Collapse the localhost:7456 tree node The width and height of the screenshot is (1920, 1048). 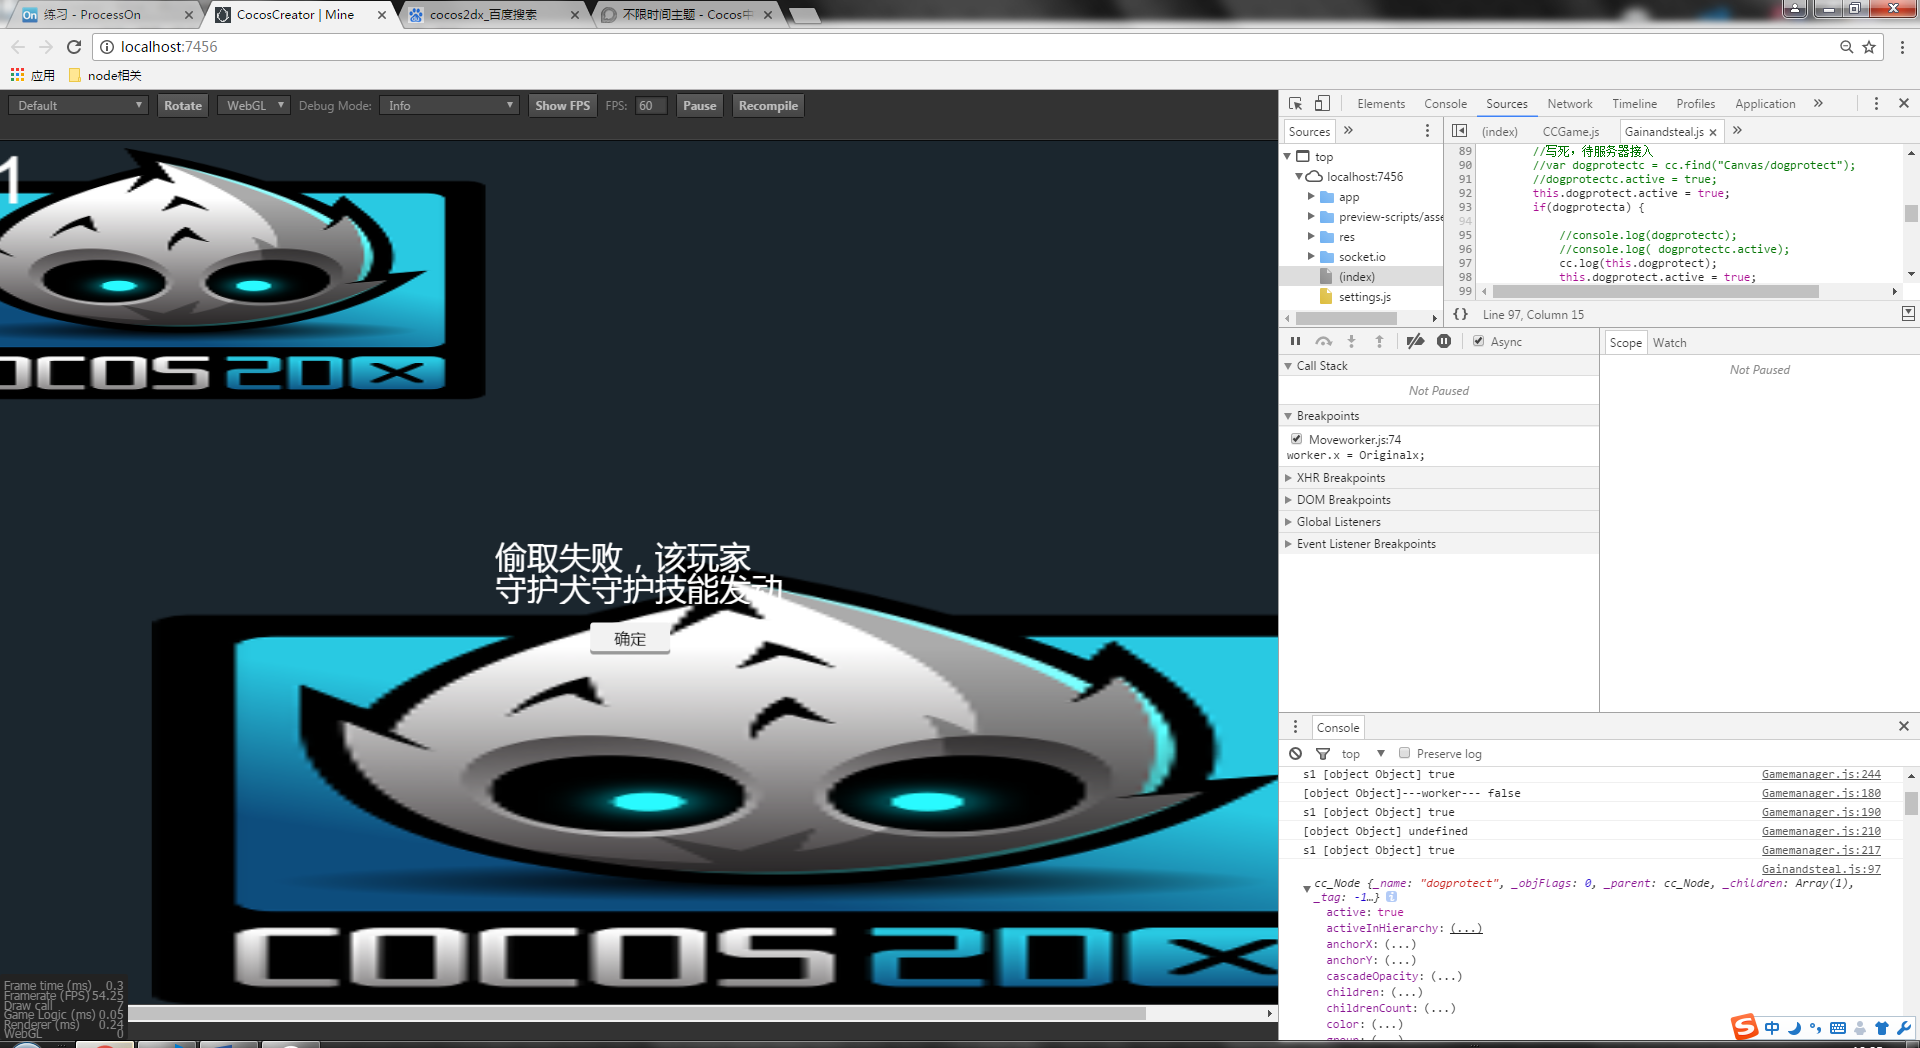(1300, 177)
